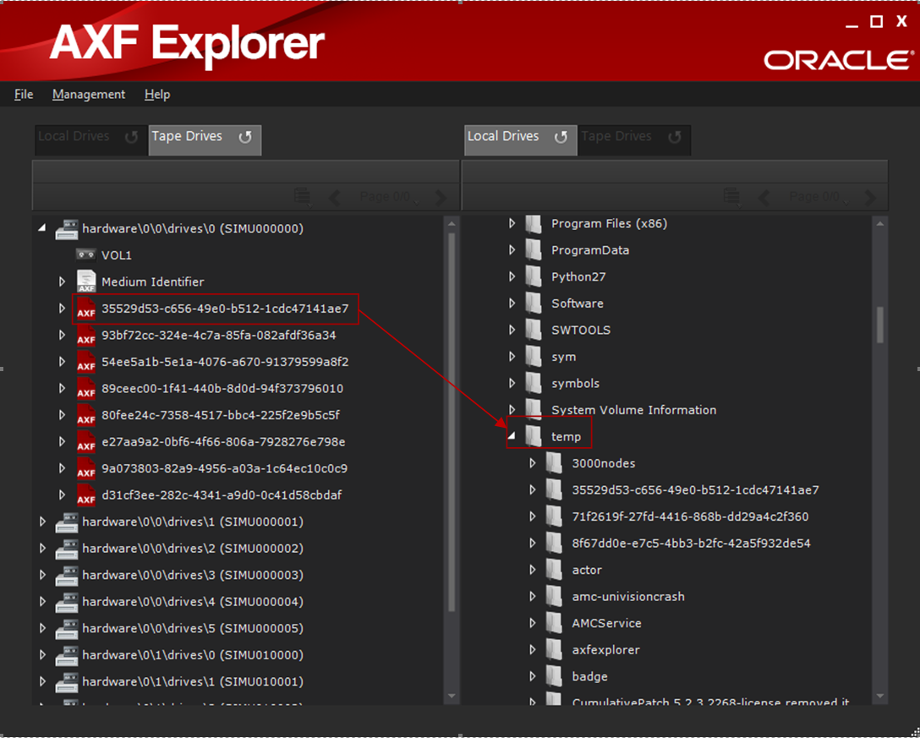The width and height of the screenshot is (920, 738).
Task: Go to previous page in left panel
Action: click(x=335, y=197)
